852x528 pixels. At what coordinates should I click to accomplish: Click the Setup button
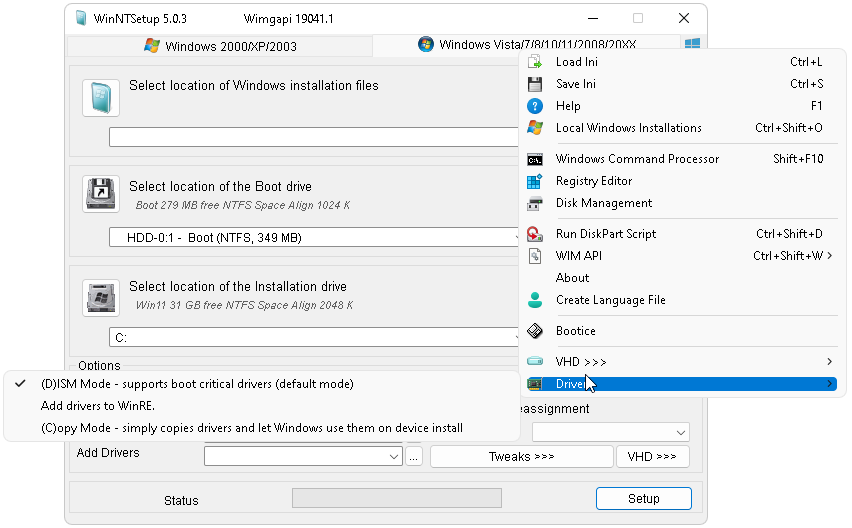(x=643, y=499)
